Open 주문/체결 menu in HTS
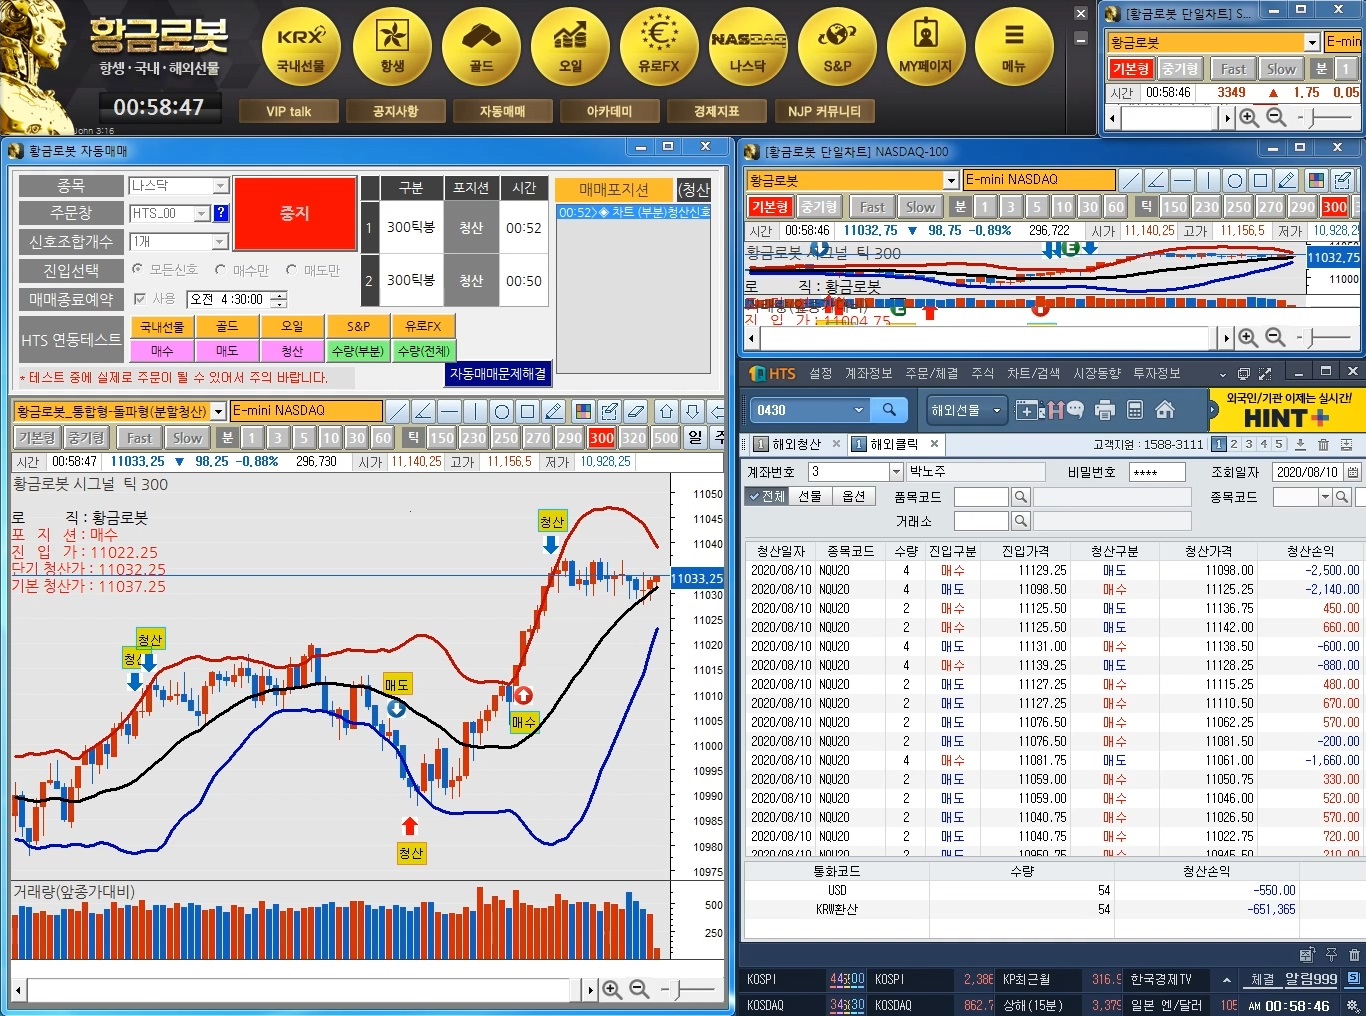This screenshot has height=1016, width=1366. 931,373
